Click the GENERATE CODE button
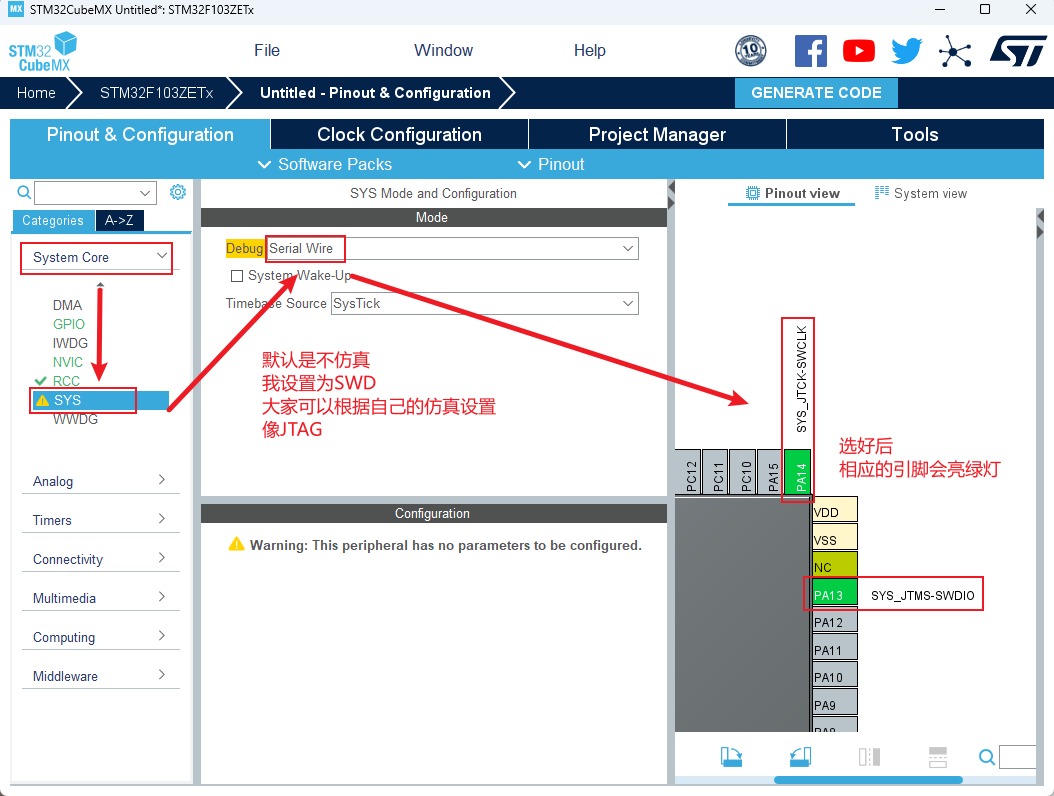 pyautogui.click(x=816, y=93)
